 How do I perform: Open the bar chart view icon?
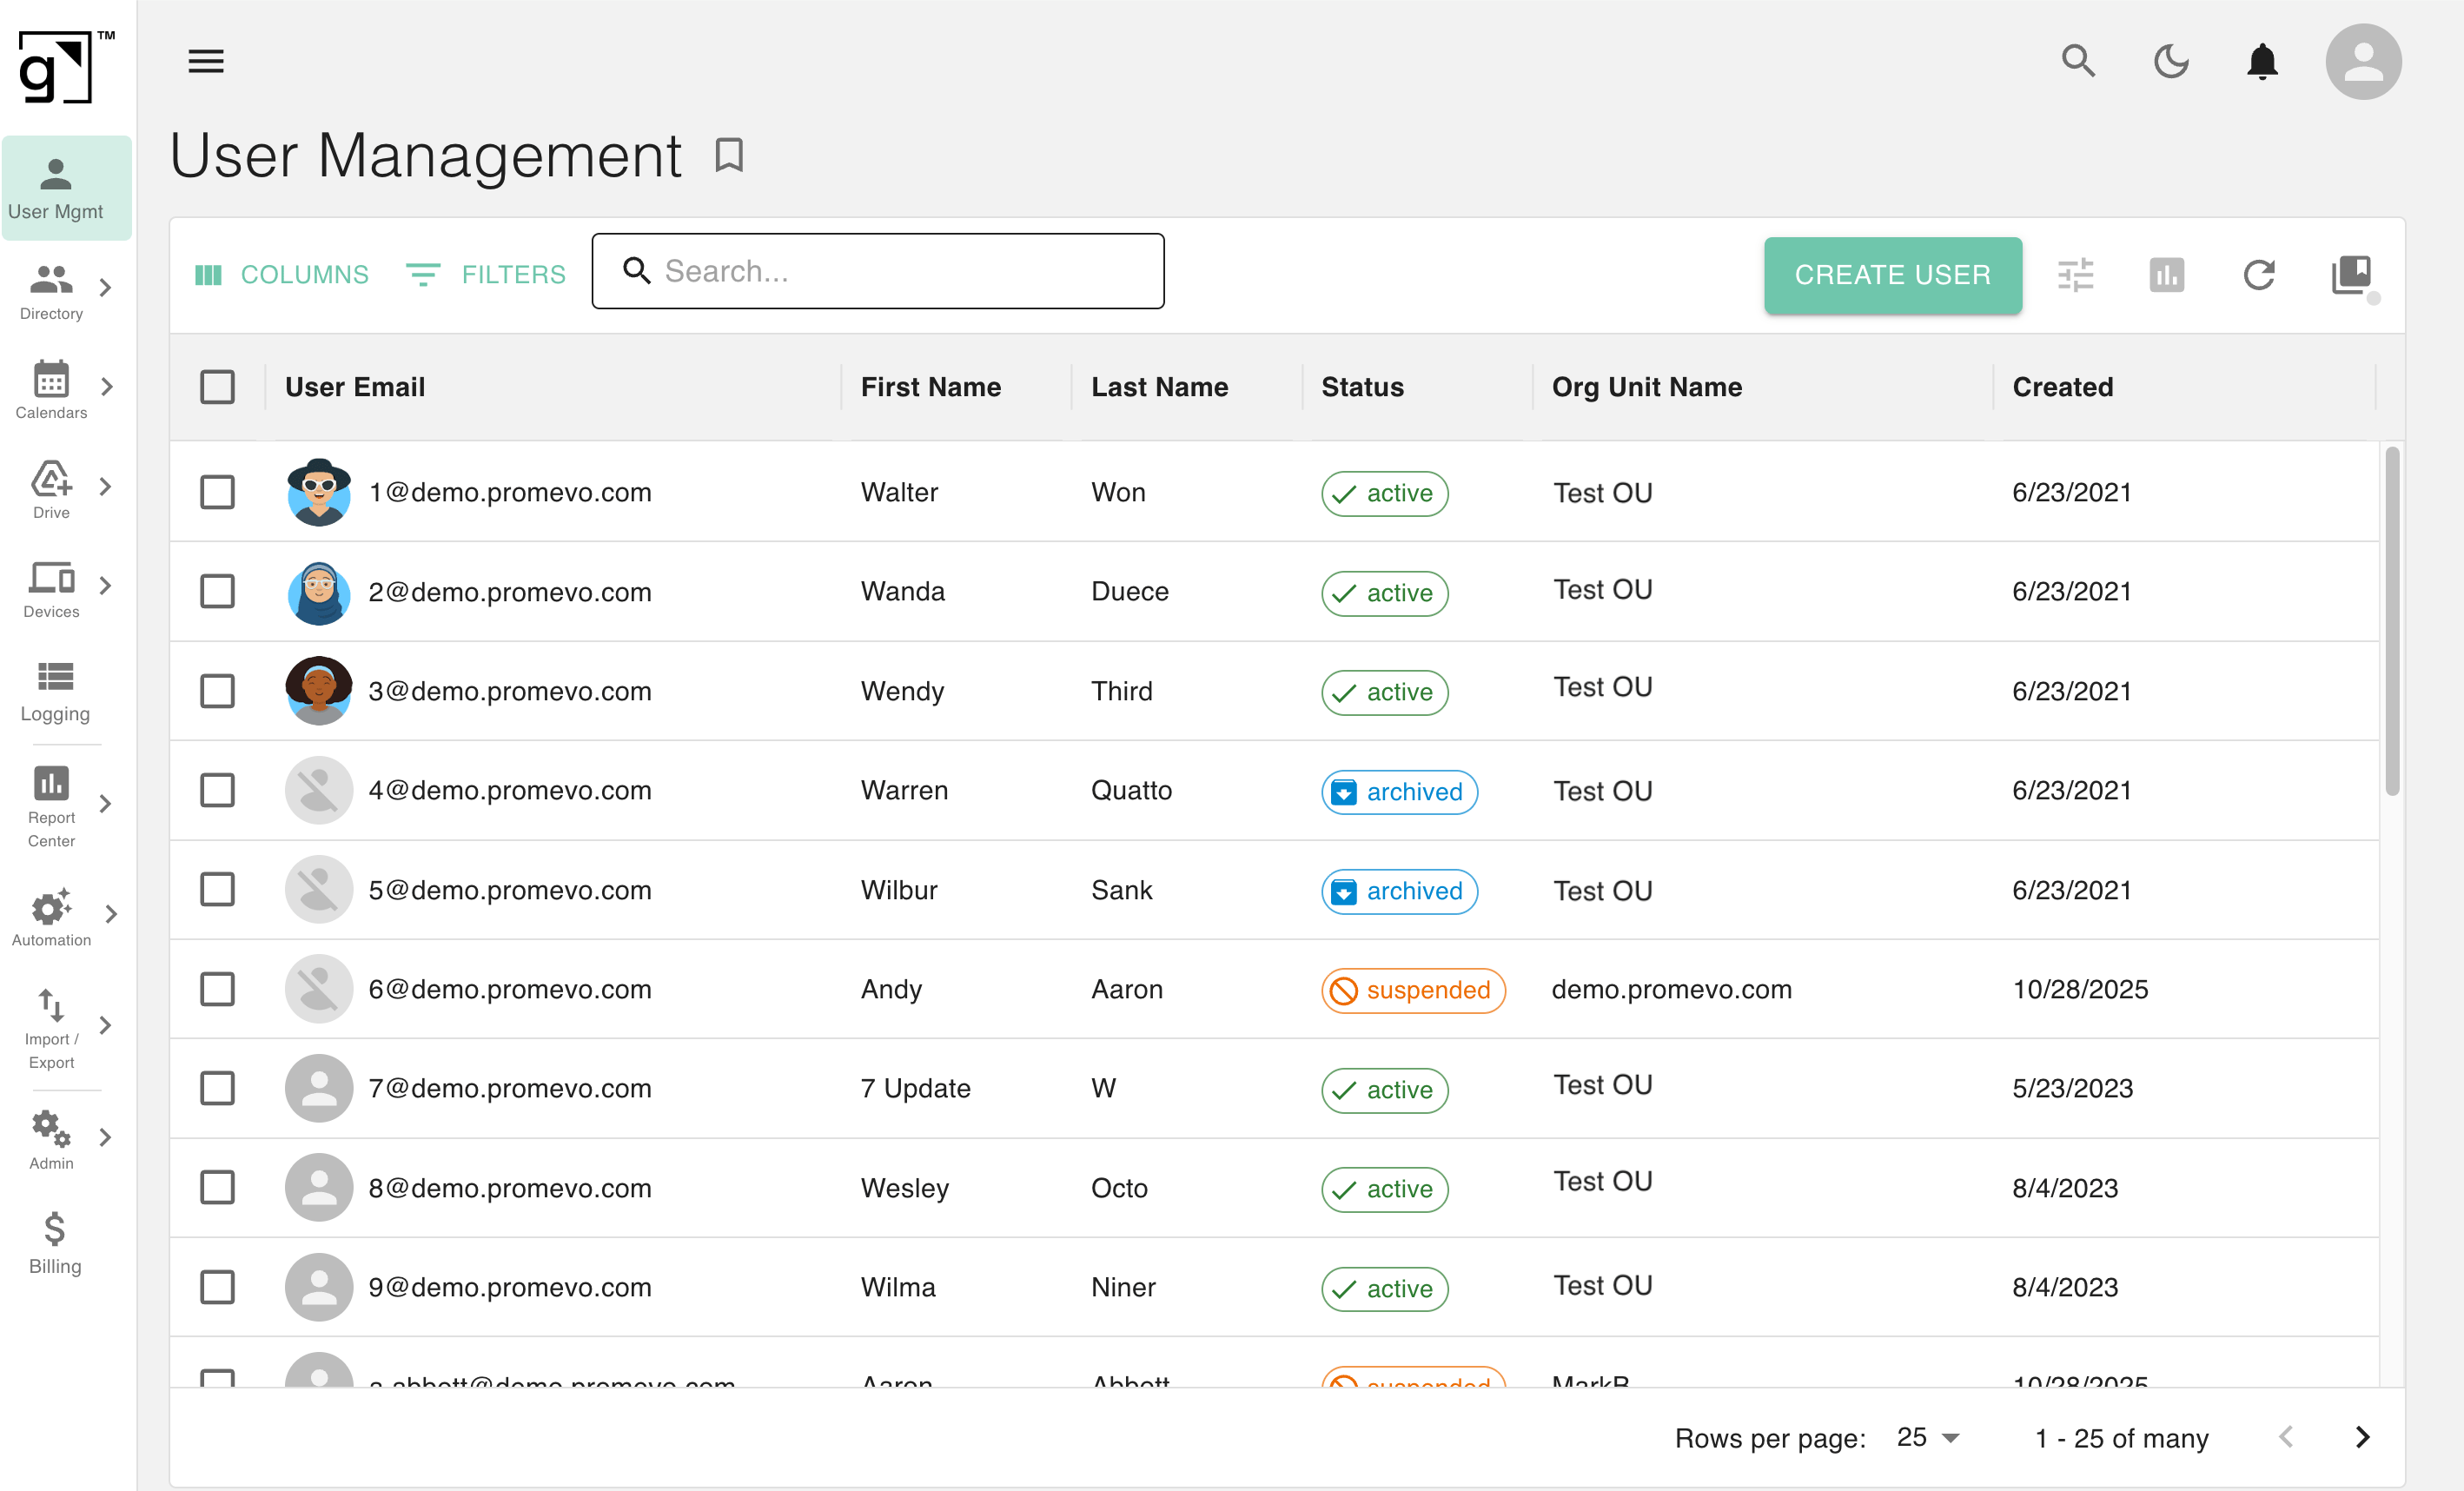click(x=2167, y=274)
